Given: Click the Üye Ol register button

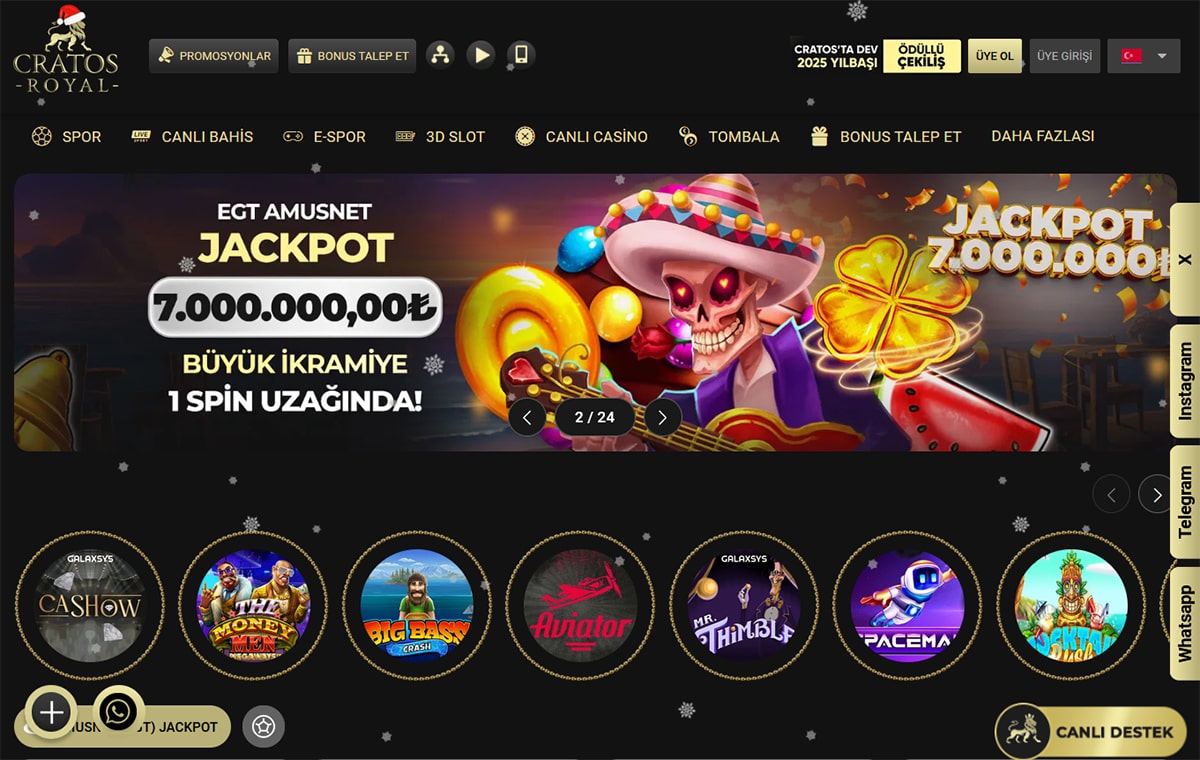Looking at the screenshot, I should coord(995,56).
